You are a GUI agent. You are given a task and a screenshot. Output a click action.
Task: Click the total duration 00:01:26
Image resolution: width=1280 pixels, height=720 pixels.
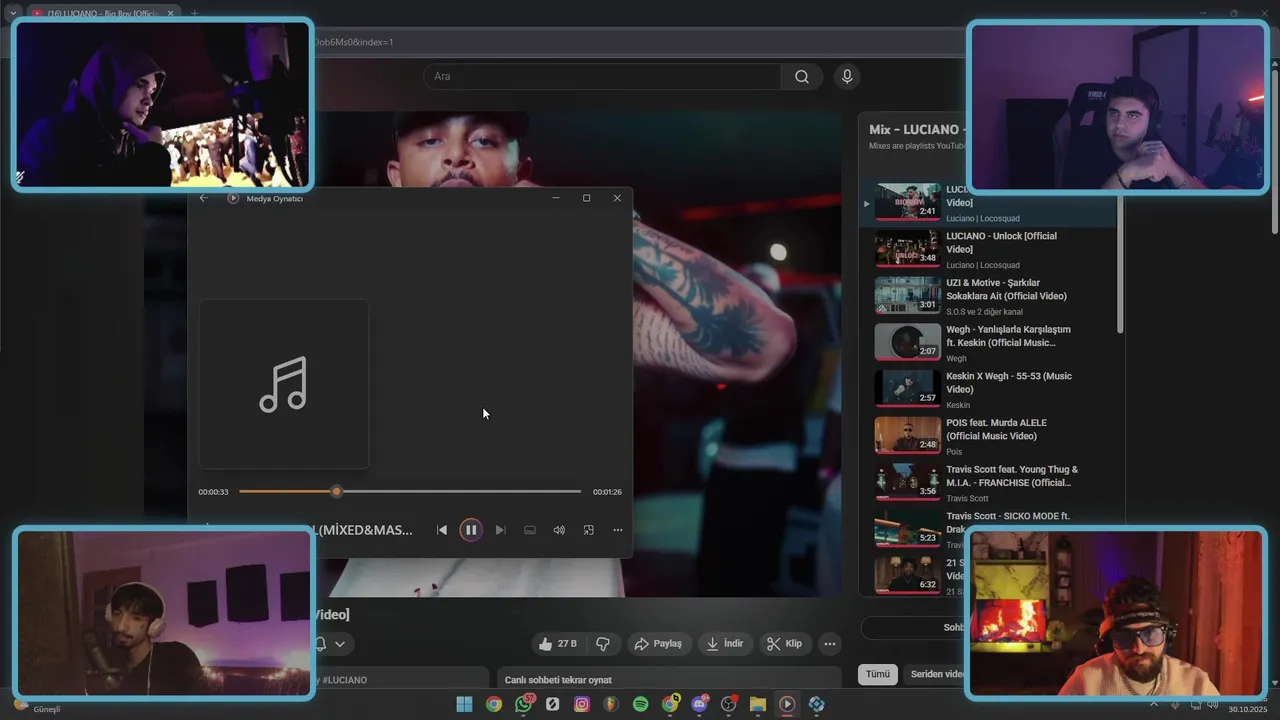coord(607,492)
